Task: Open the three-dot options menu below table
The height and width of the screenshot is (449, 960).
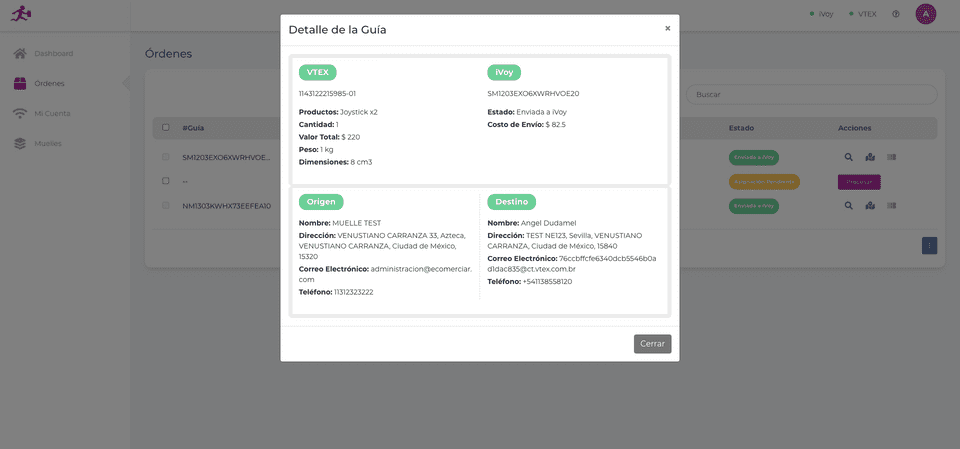Action: (x=929, y=244)
